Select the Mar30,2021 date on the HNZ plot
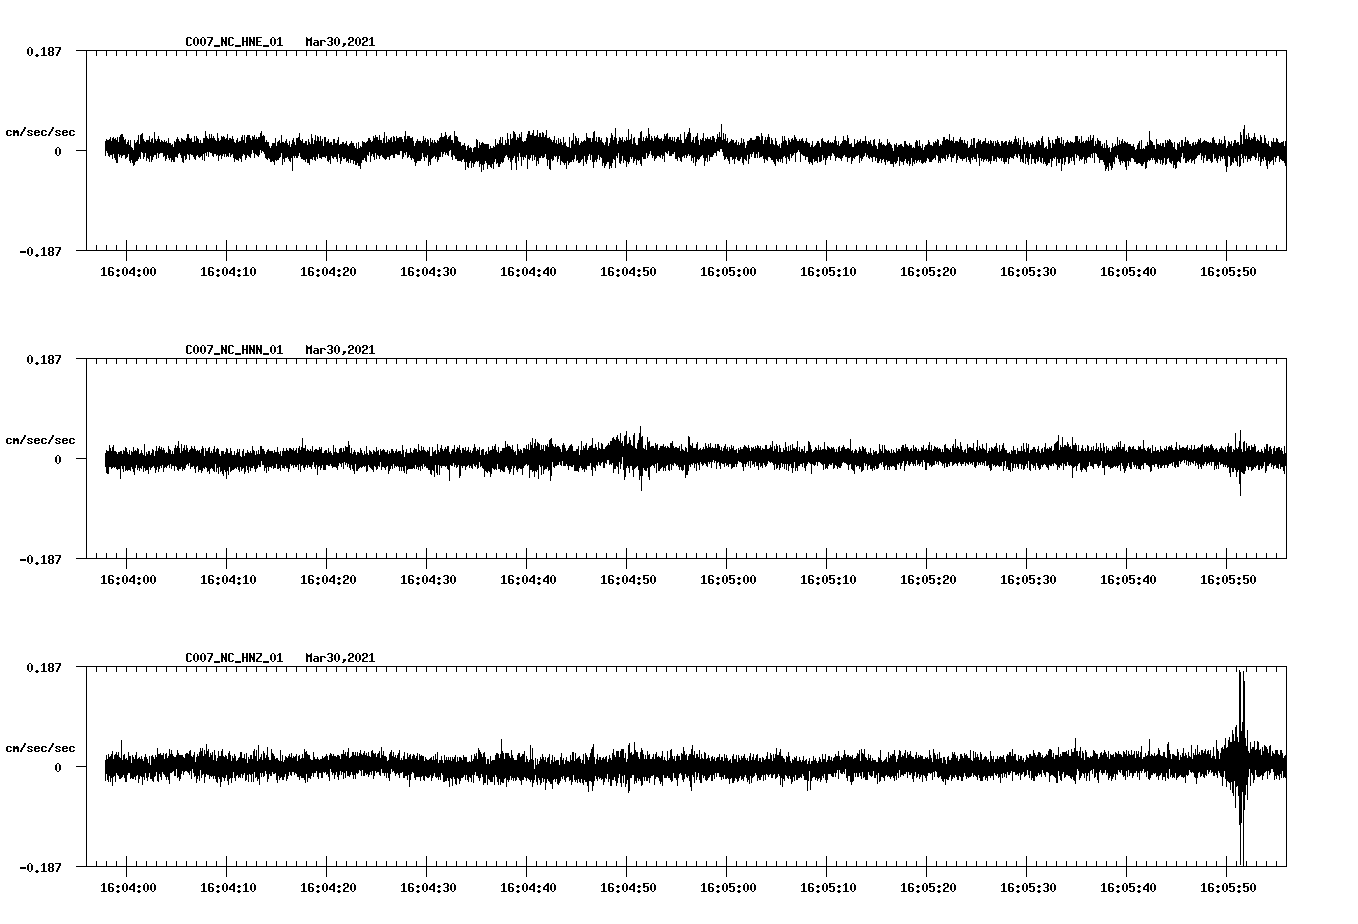This screenshot has width=1358, height=924. coord(340,657)
